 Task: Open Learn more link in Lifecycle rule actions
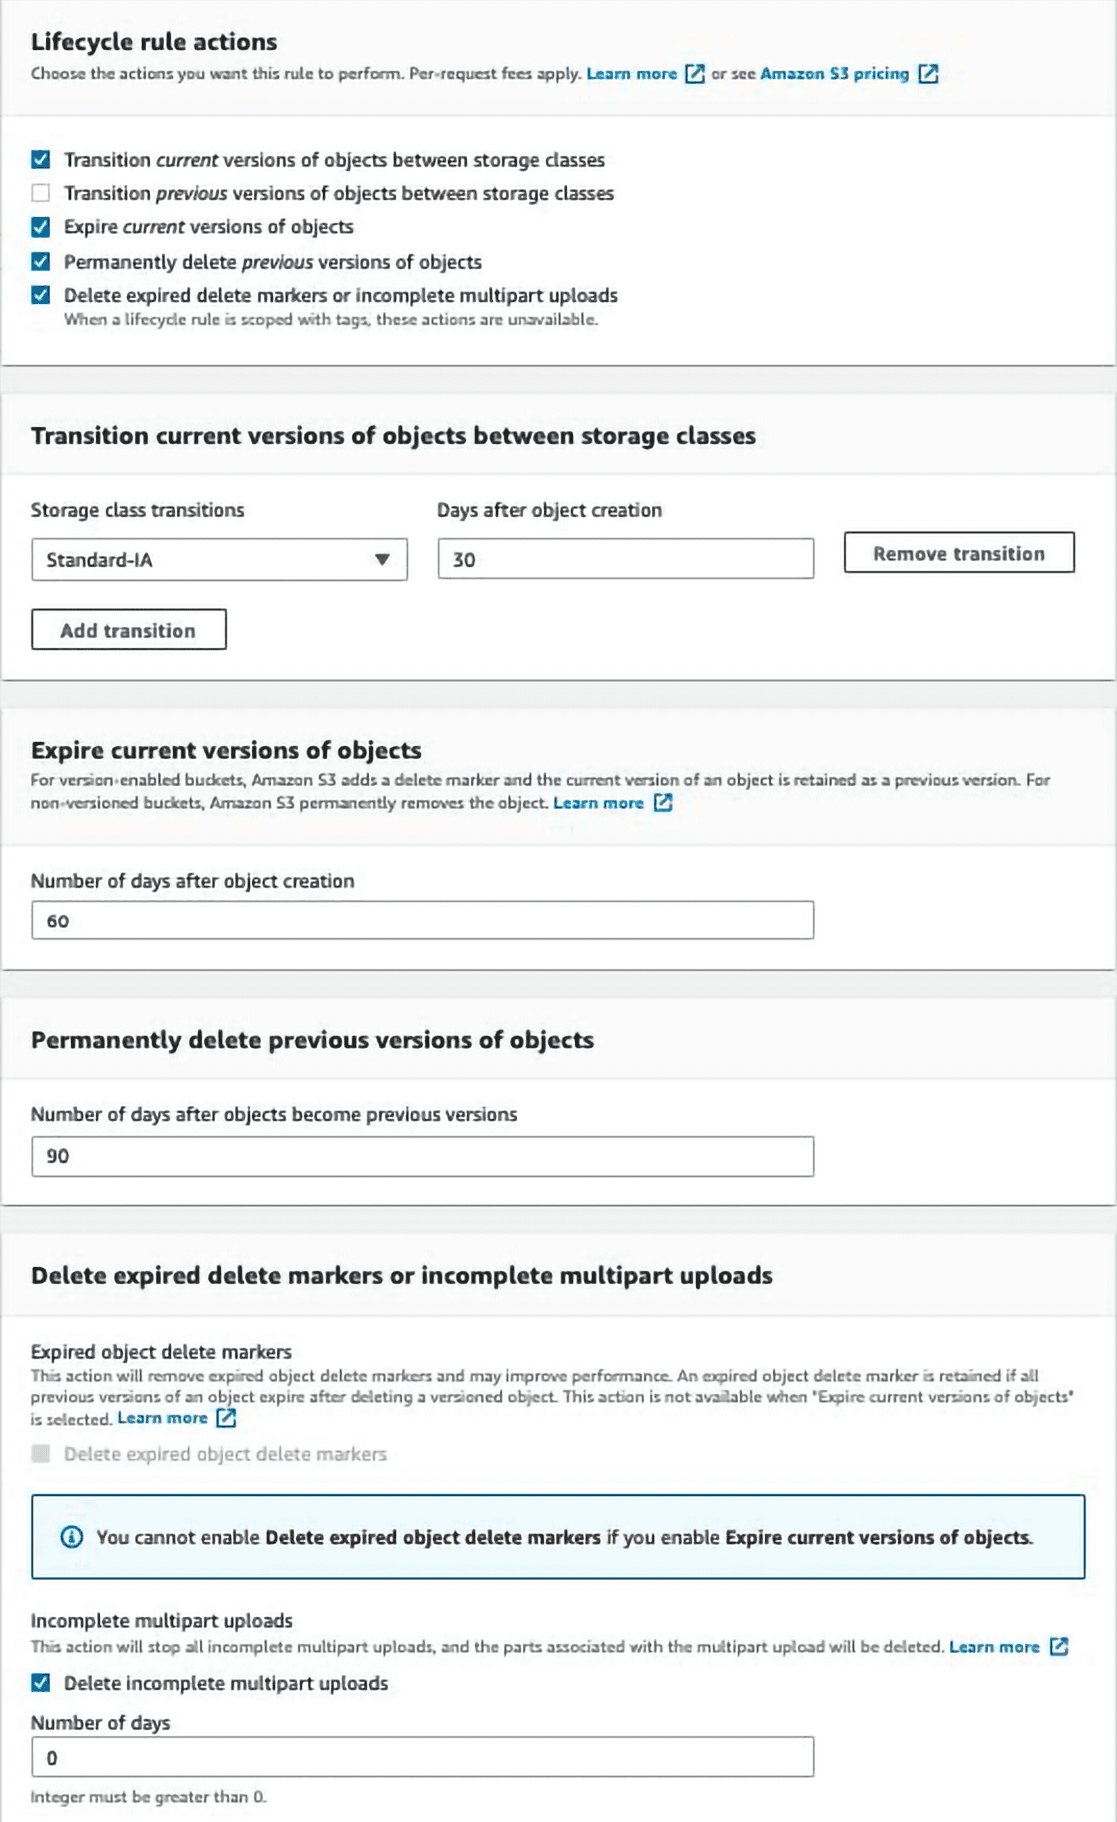(x=631, y=74)
